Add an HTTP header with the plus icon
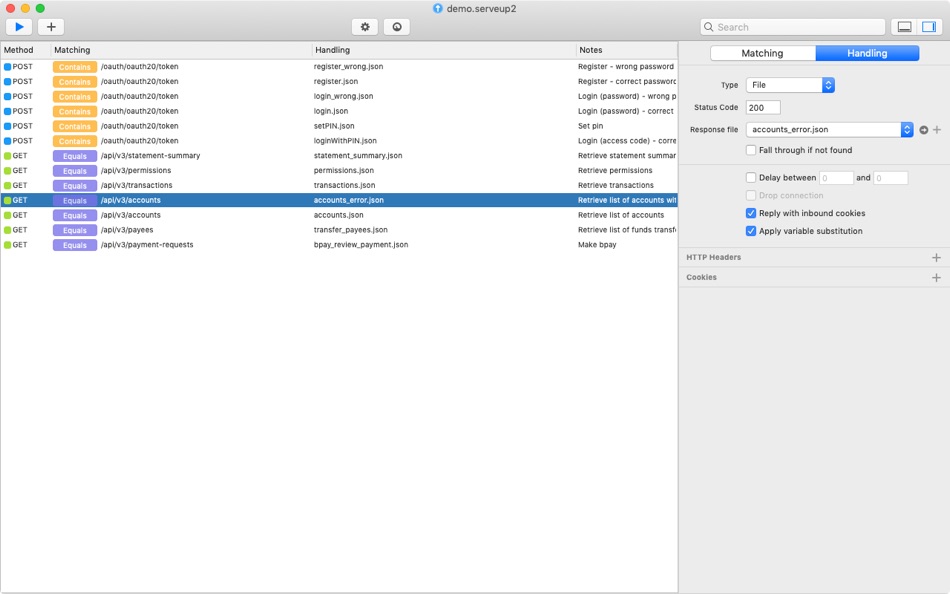950x594 pixels. tap(936, 258)
